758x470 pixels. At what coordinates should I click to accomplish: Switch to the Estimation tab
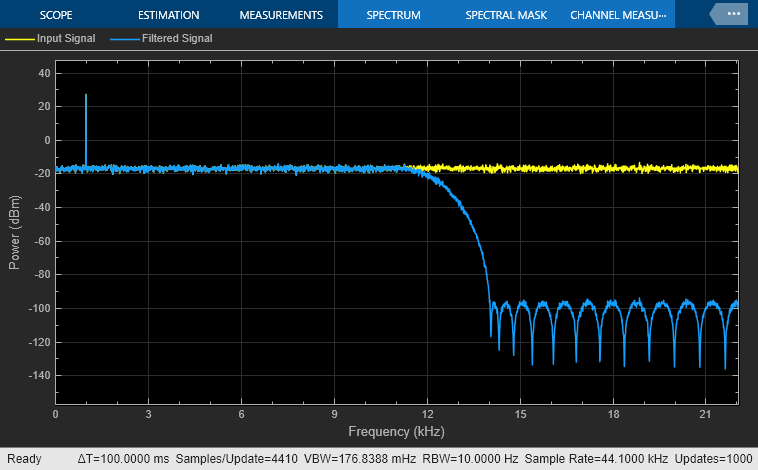pyautogui.click(x=168, y=15)
